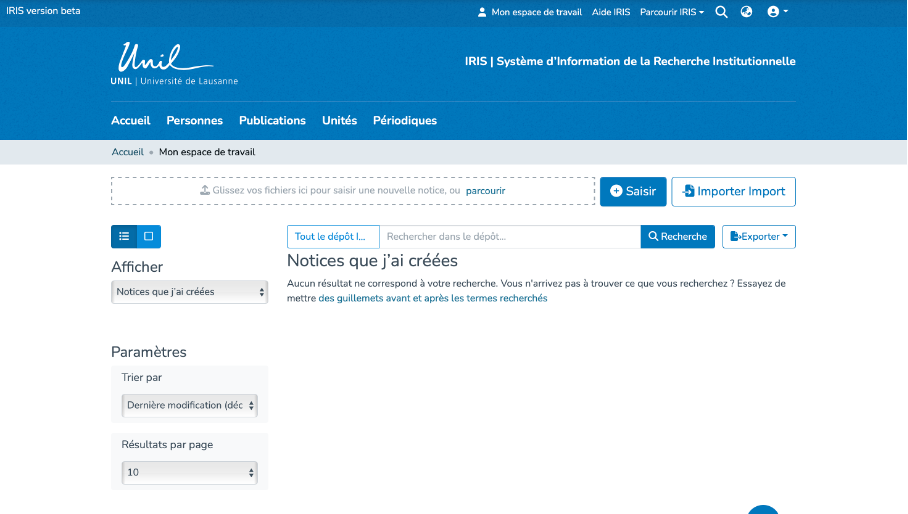Expand the Exporter dropdown
The width and height of the screenshot is (908, 514).
coord(758,237)
